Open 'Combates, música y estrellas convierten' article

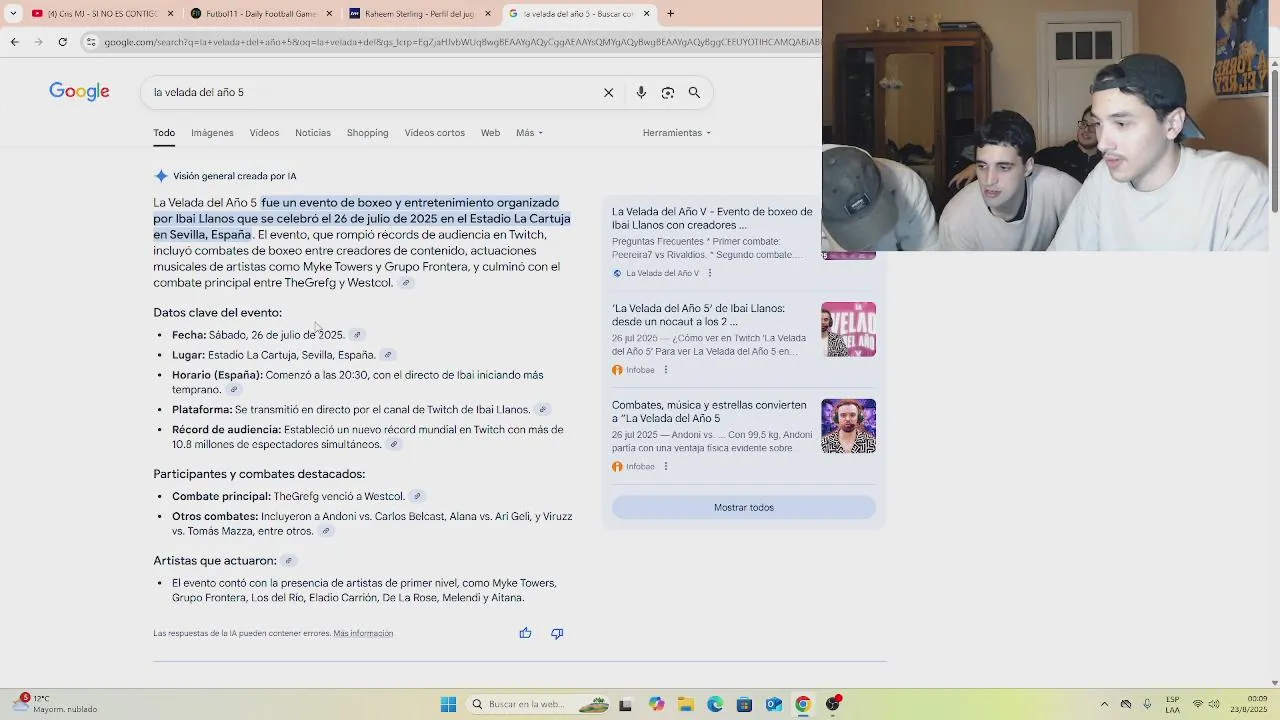tap(709, 412)
